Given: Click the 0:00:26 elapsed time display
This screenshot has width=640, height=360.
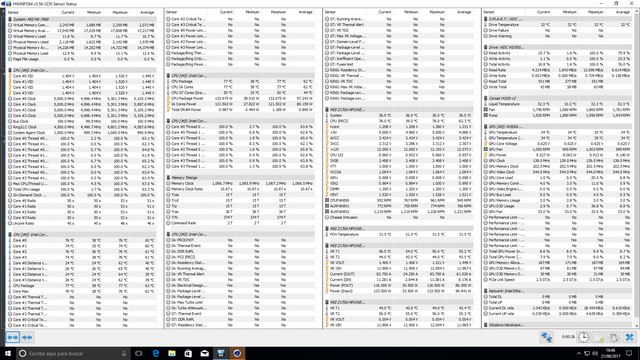Looking at the screenshot, I should click(568, 337).
